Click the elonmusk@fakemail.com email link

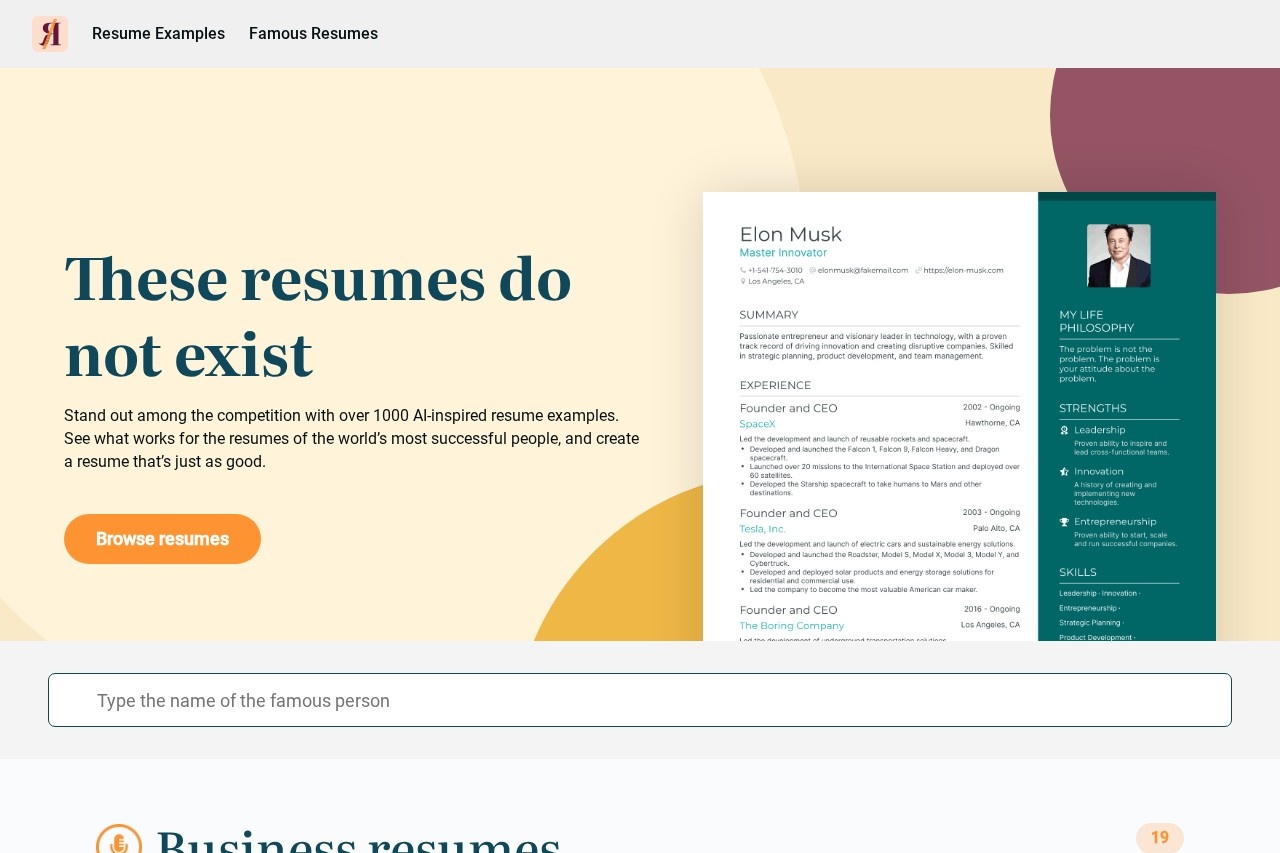tap(866, 270)
